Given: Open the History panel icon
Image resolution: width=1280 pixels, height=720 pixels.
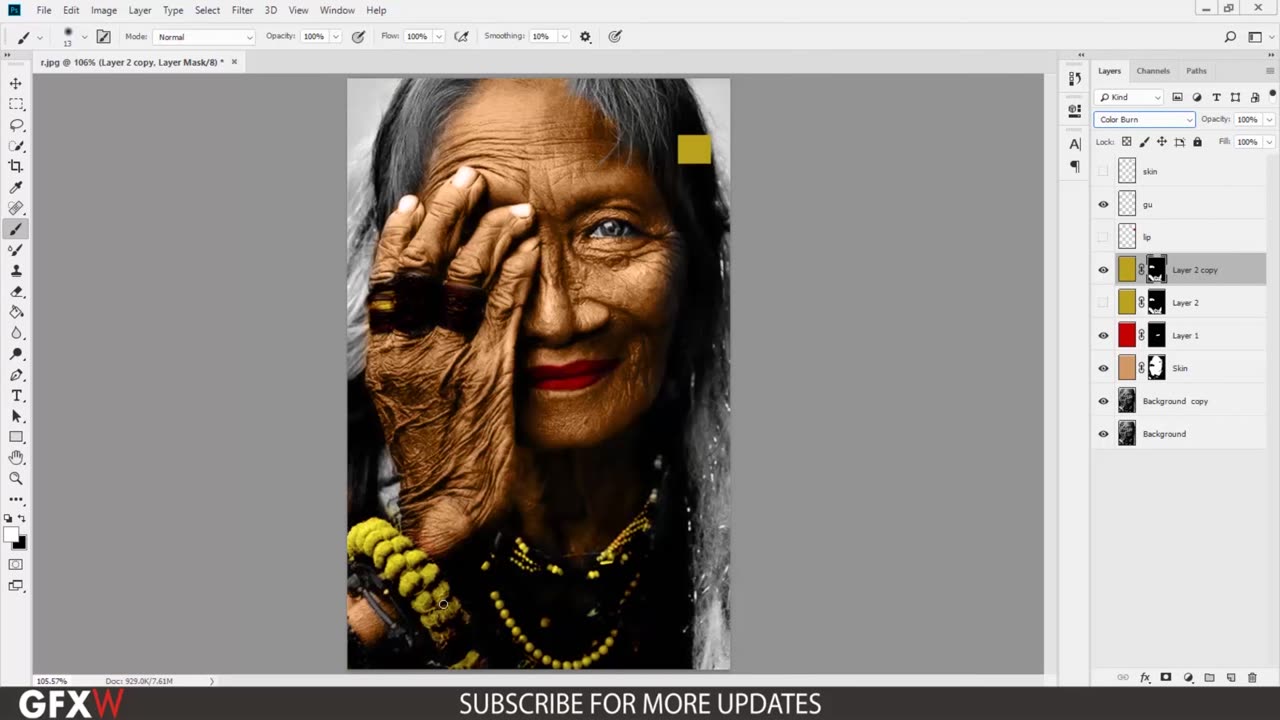Looking at the screenshot, I should point(1075,78).
